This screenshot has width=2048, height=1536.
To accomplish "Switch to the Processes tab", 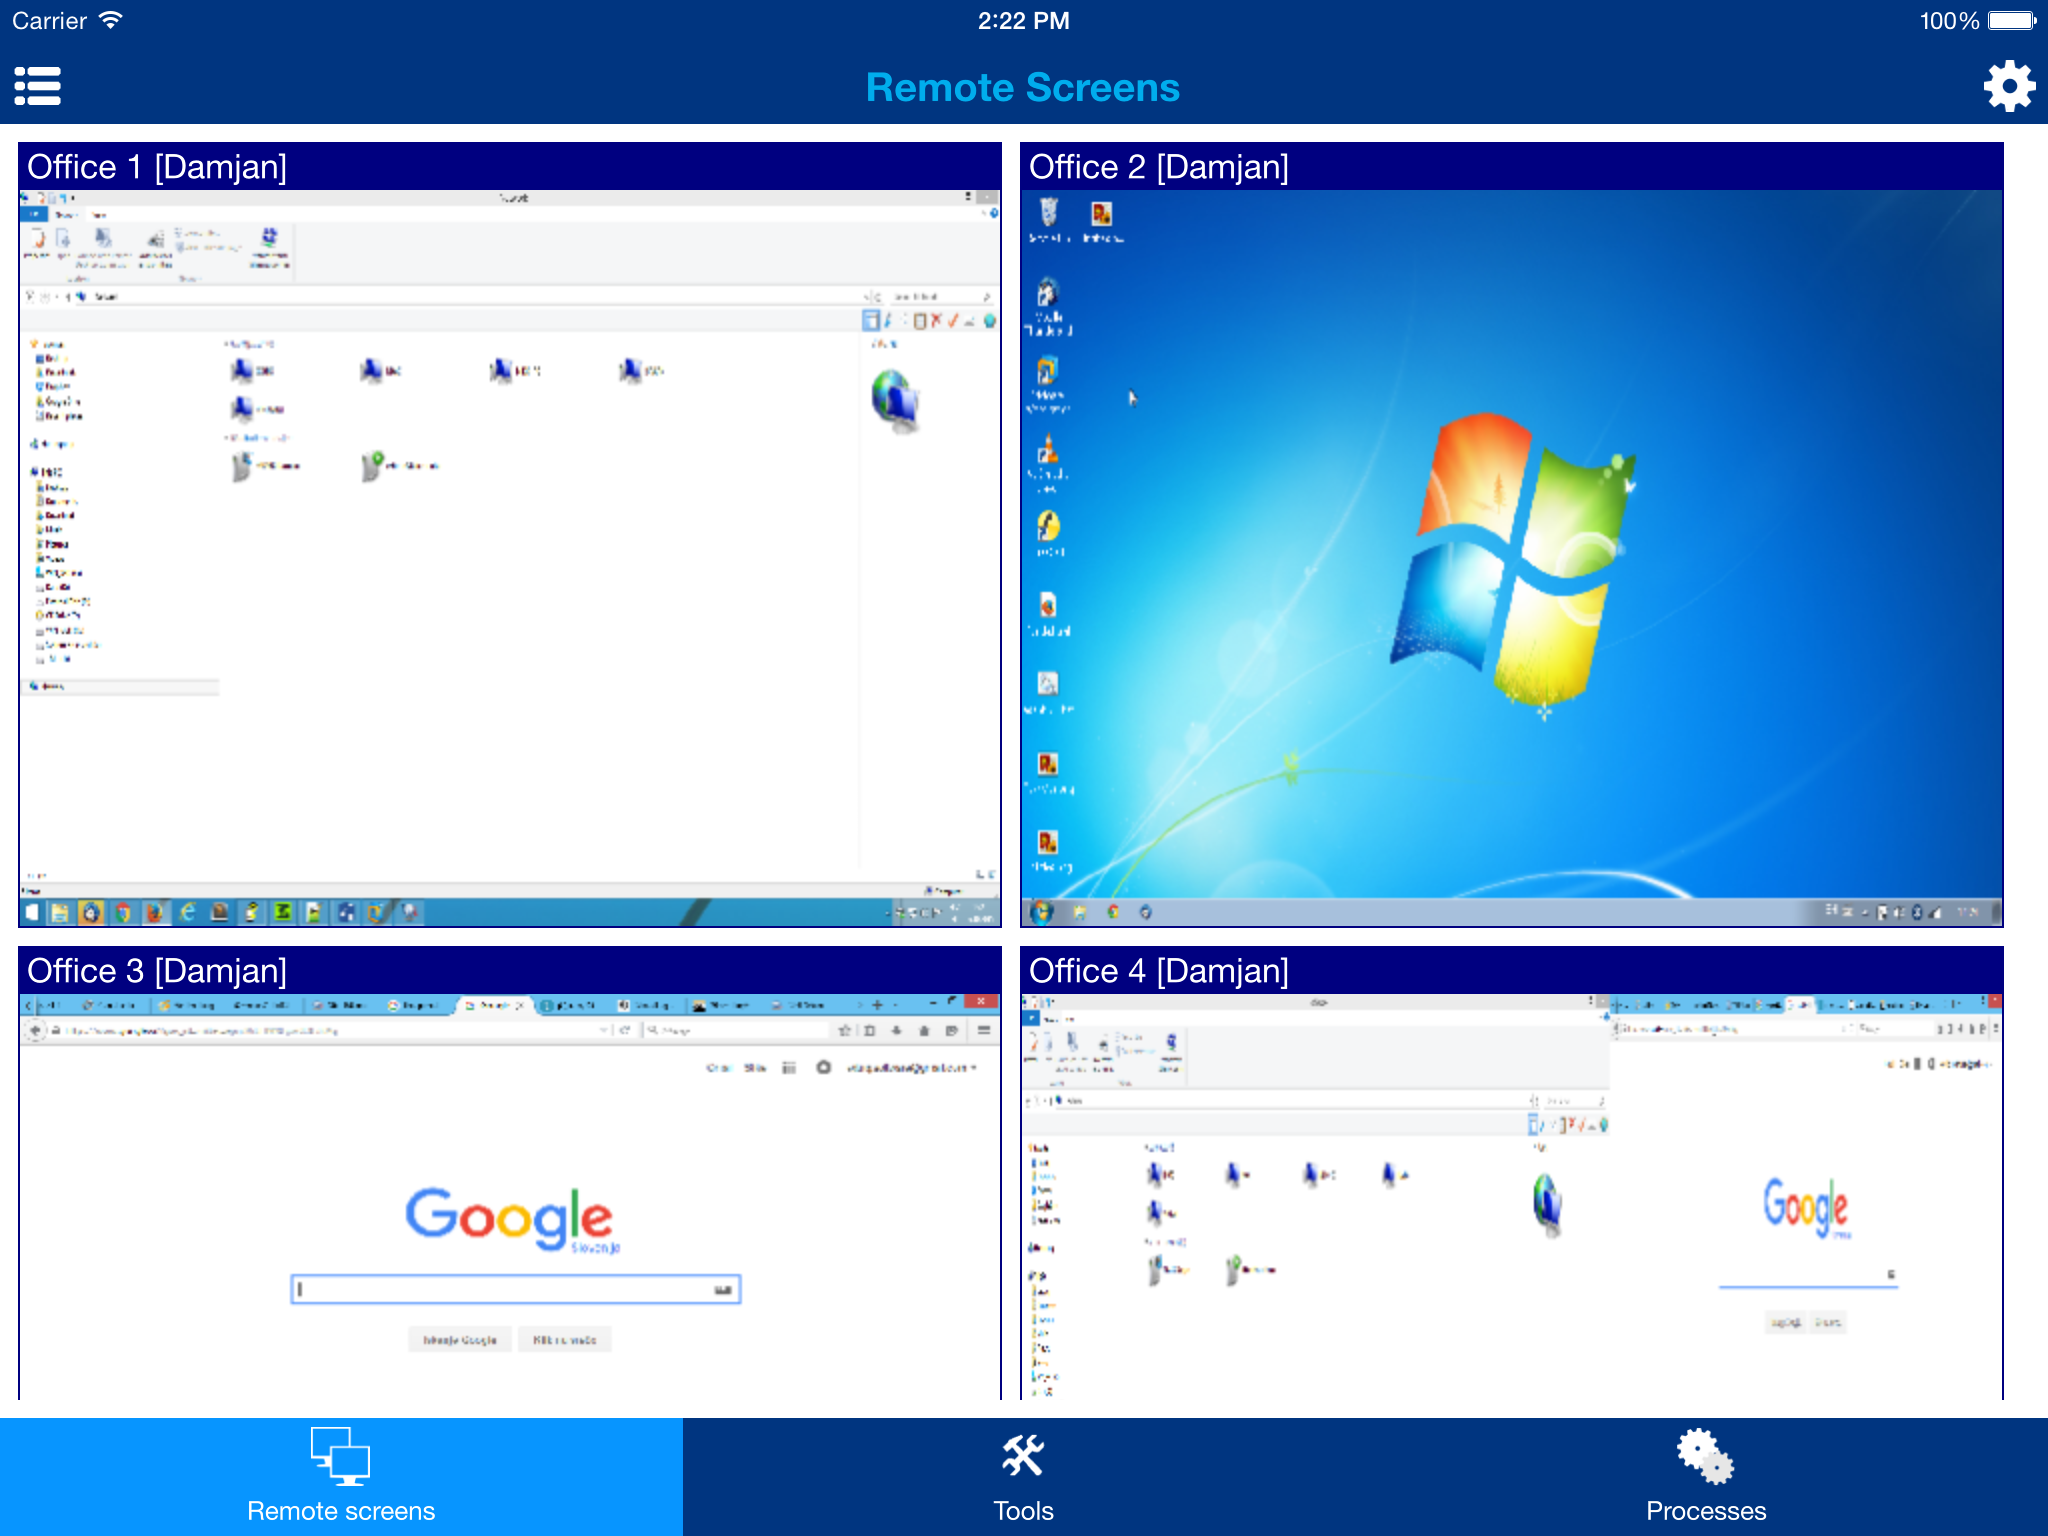I will (x=1706, y=1477).
